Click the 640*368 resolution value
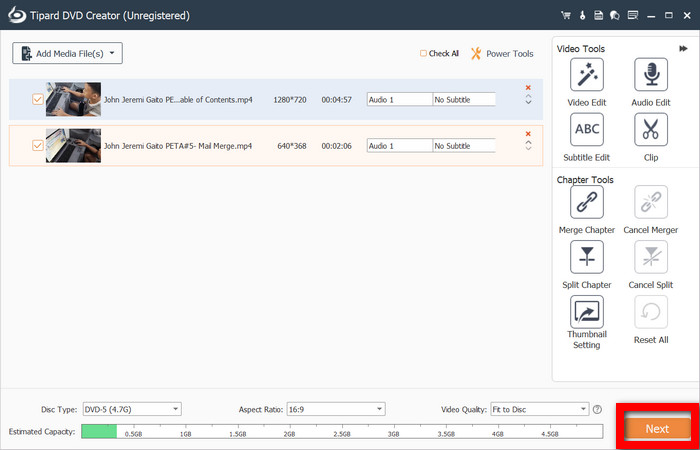Image resolution: width=700 pixels, height=450 pixels. (x=292, y=146)
